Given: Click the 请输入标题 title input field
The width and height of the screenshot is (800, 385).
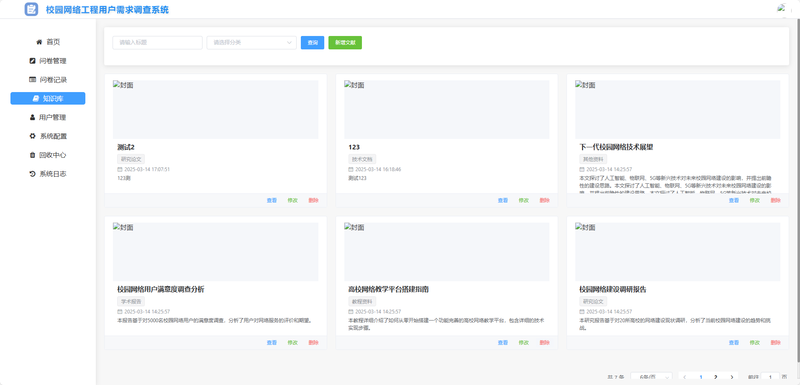Looking at the screenshot, I should click(x=158, y=43).
